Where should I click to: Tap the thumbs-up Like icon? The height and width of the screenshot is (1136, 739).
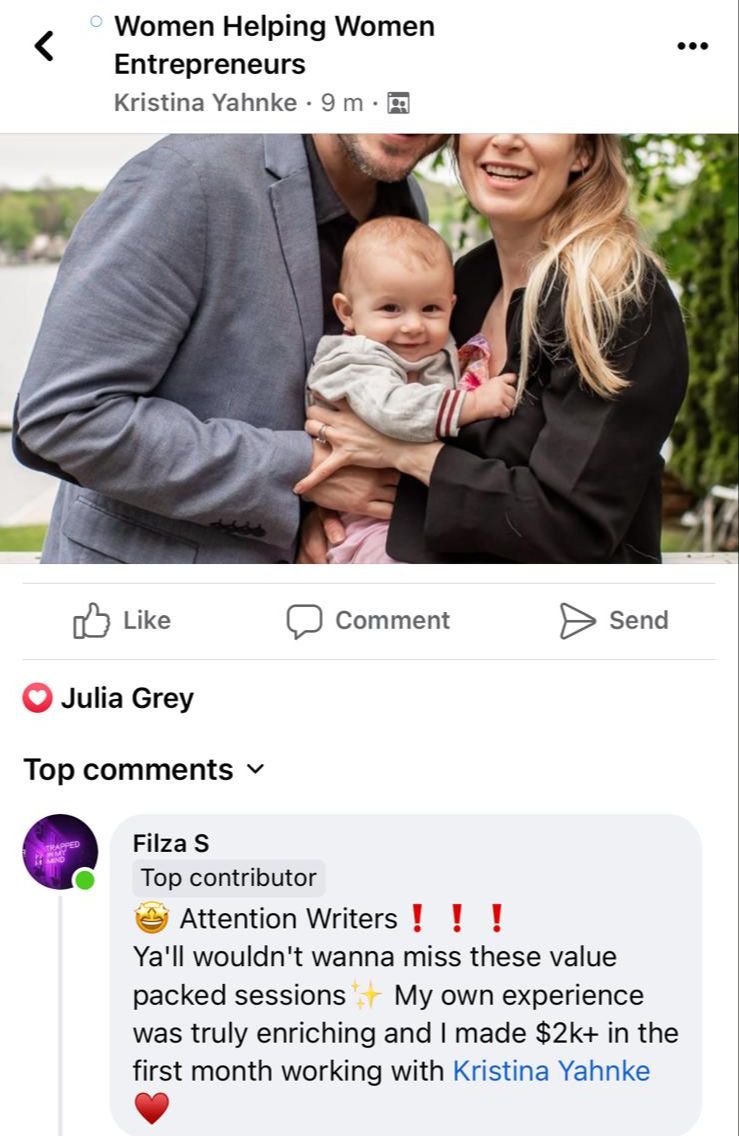click(91, 620)
